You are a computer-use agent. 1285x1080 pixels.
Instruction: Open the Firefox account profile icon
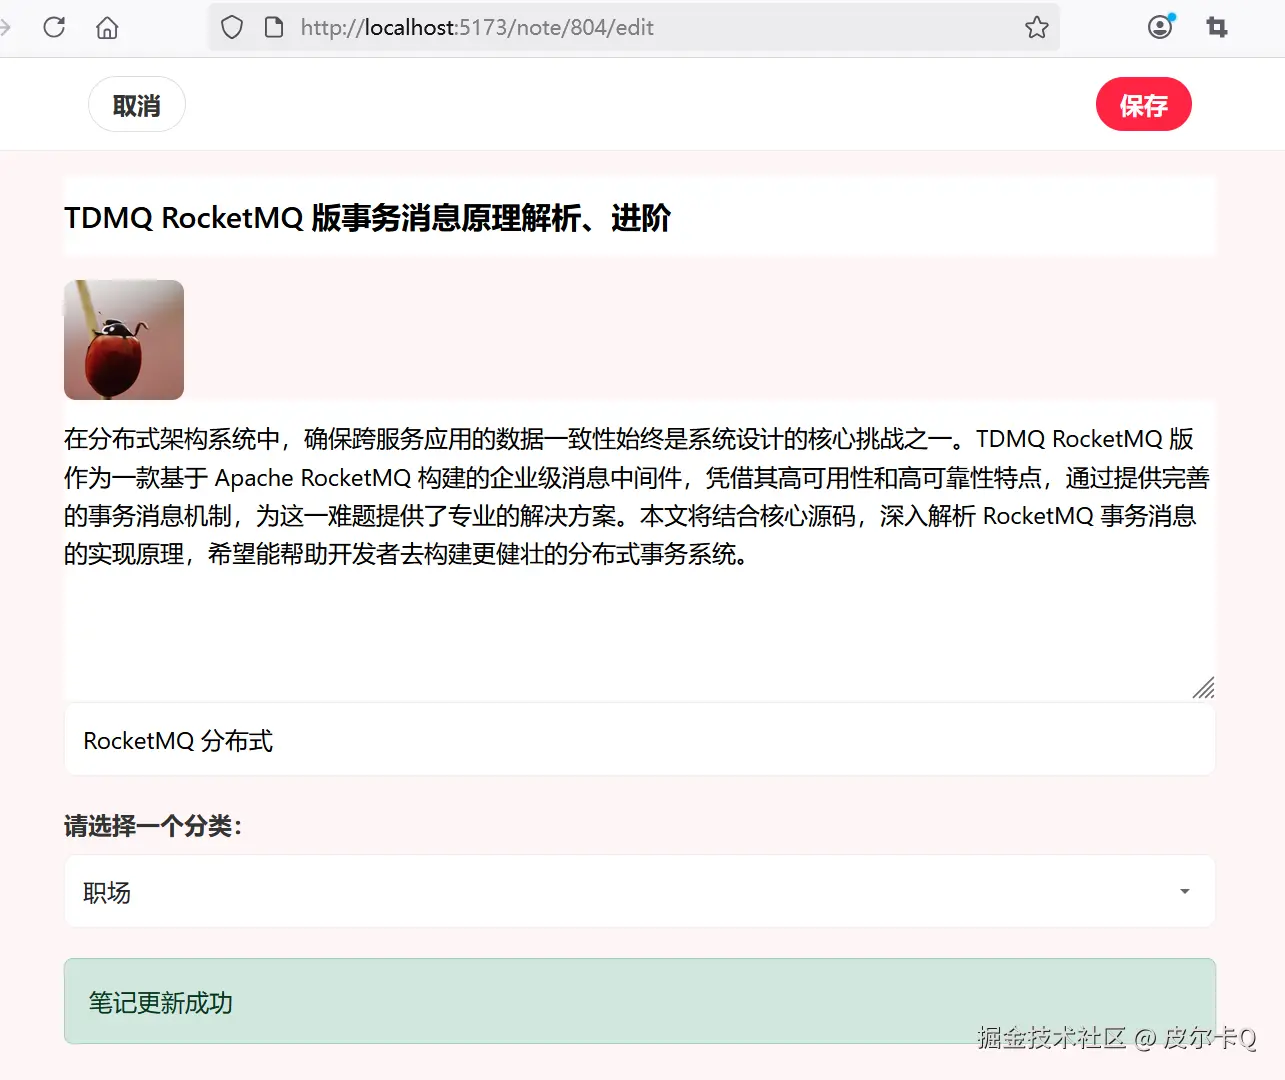pyautogui.click(x=1159, y=27)
